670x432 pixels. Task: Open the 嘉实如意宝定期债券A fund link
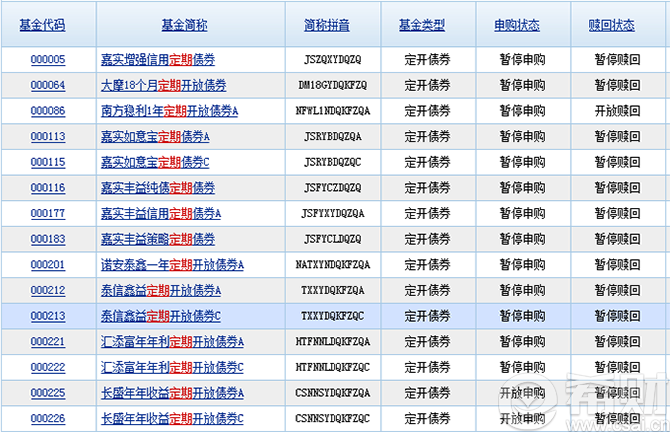(x=155, y=136)
